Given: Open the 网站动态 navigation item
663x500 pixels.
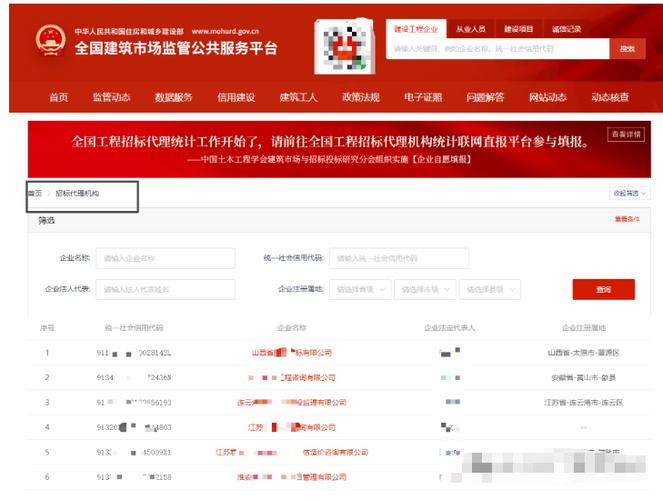Looking at the screenshot, I should pos(548,97).
